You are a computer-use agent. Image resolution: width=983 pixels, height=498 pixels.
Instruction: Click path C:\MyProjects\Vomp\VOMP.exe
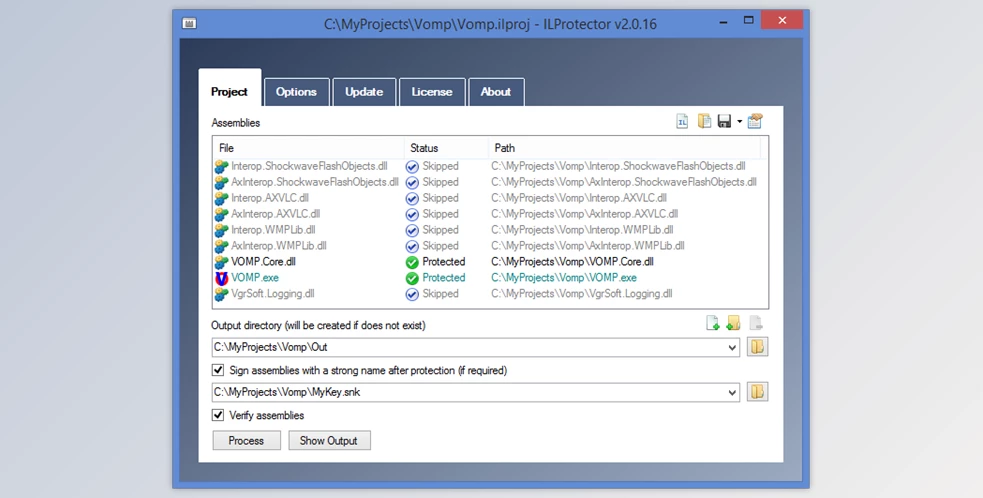tap(564, 278)
